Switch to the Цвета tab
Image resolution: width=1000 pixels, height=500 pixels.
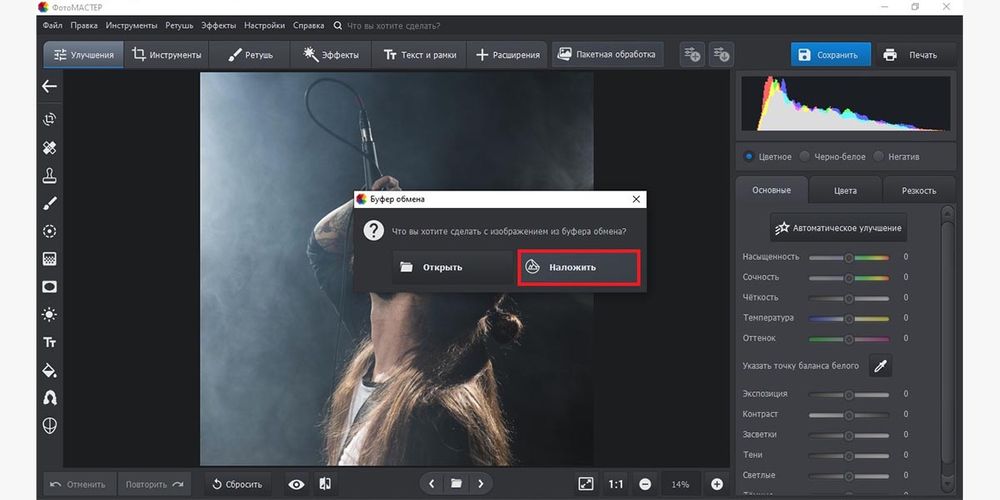[x=845, y=190]
